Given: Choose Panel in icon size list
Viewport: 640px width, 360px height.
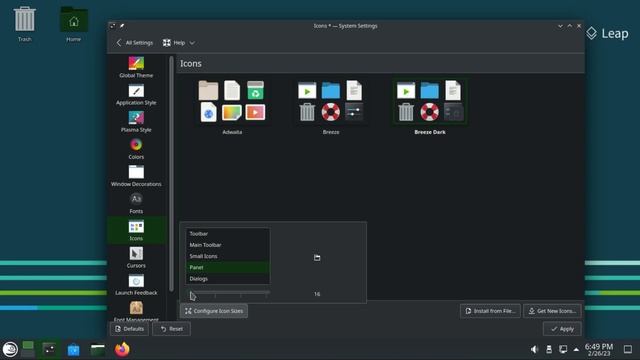Looking at the screenshot, I should [x=227, y=267].
